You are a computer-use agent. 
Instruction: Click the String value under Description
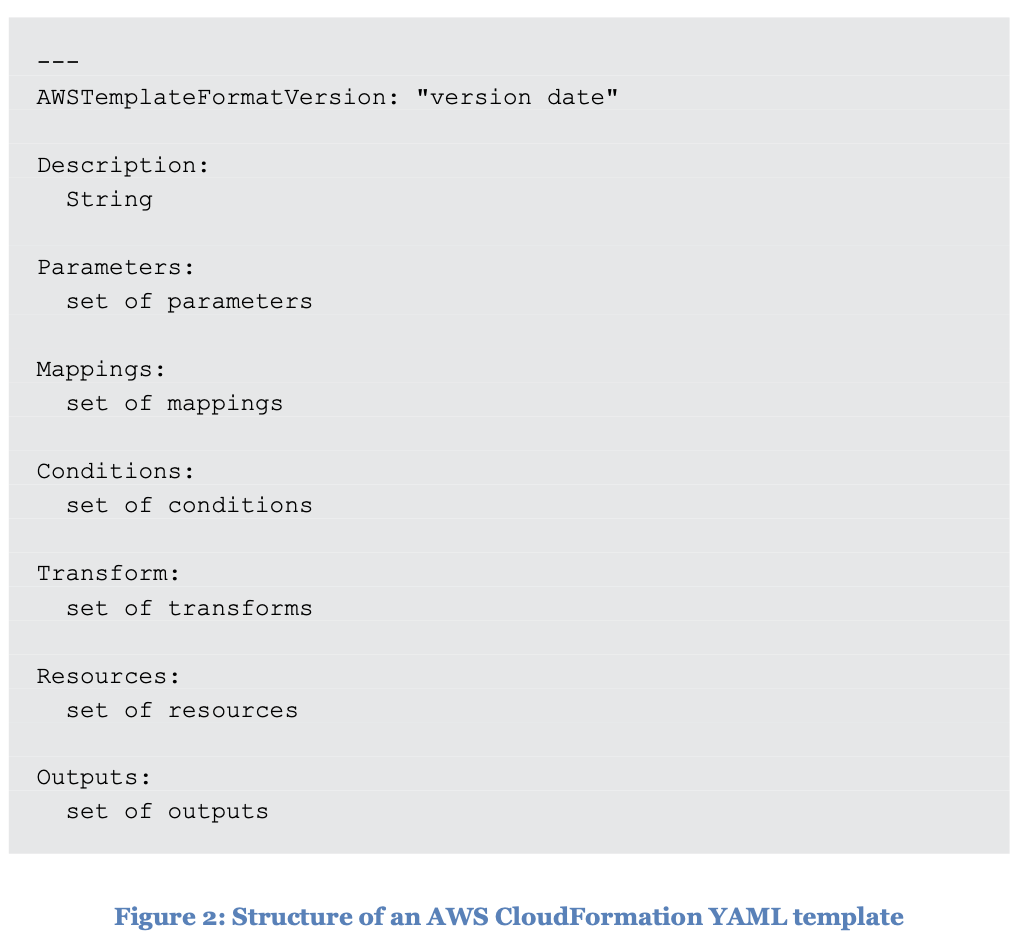[x=109, y=199]
